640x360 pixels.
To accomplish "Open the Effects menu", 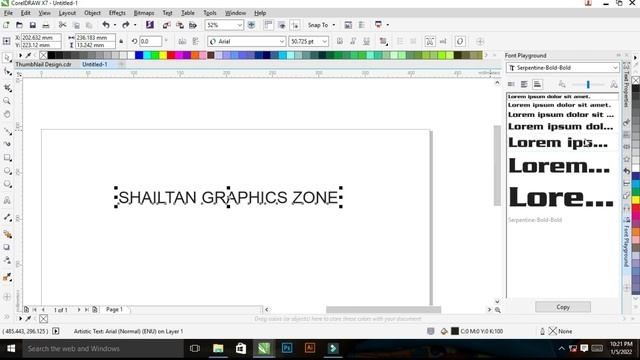I will 117,13.
